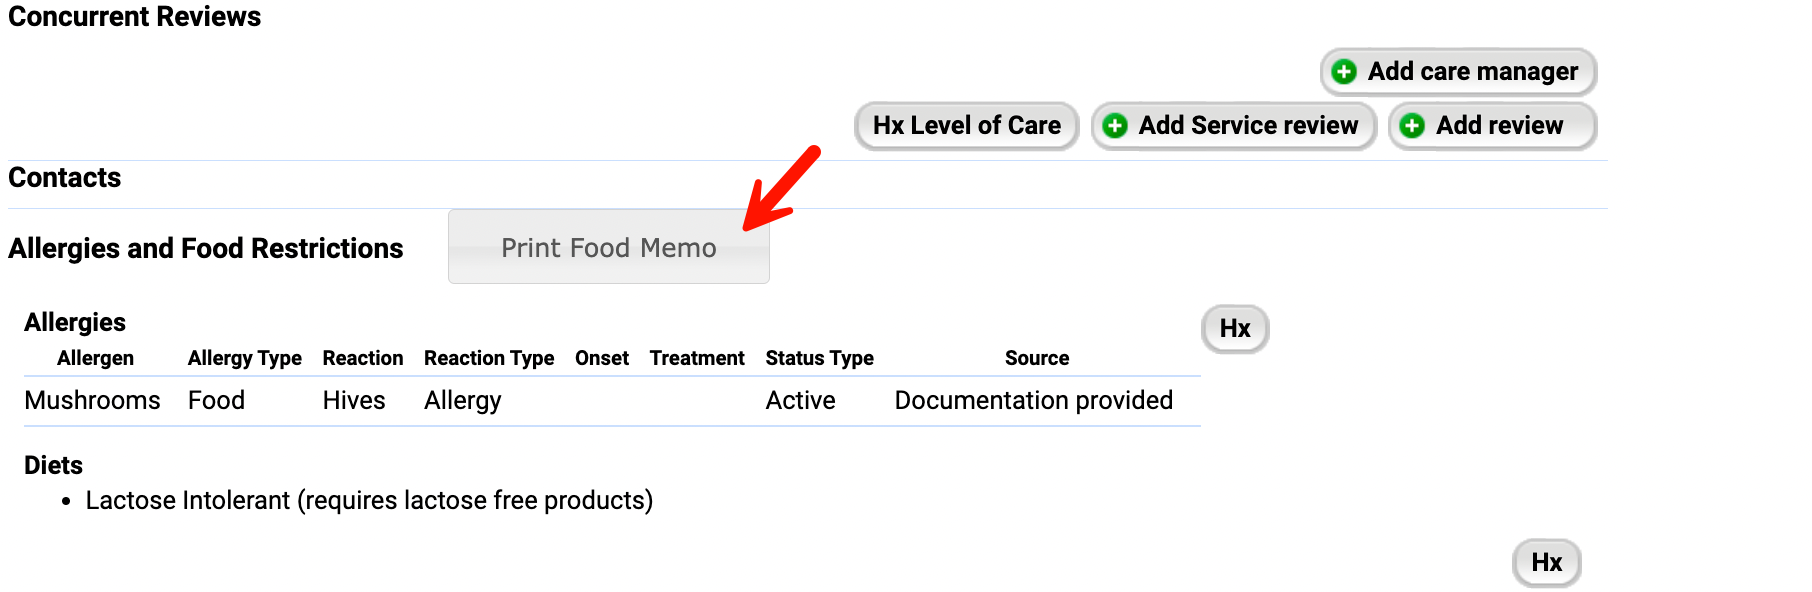
Task: Click the Status Type column header
Action: pos(820,358)
